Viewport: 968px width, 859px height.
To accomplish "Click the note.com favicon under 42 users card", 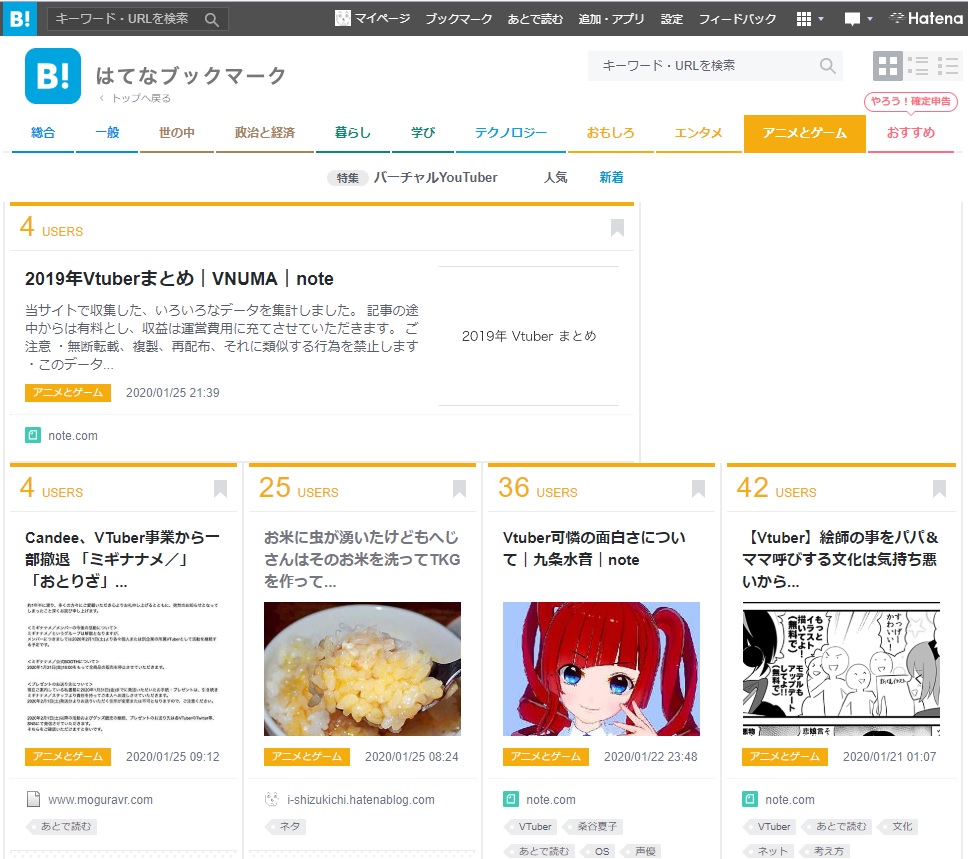I will (x=749, y=799).
